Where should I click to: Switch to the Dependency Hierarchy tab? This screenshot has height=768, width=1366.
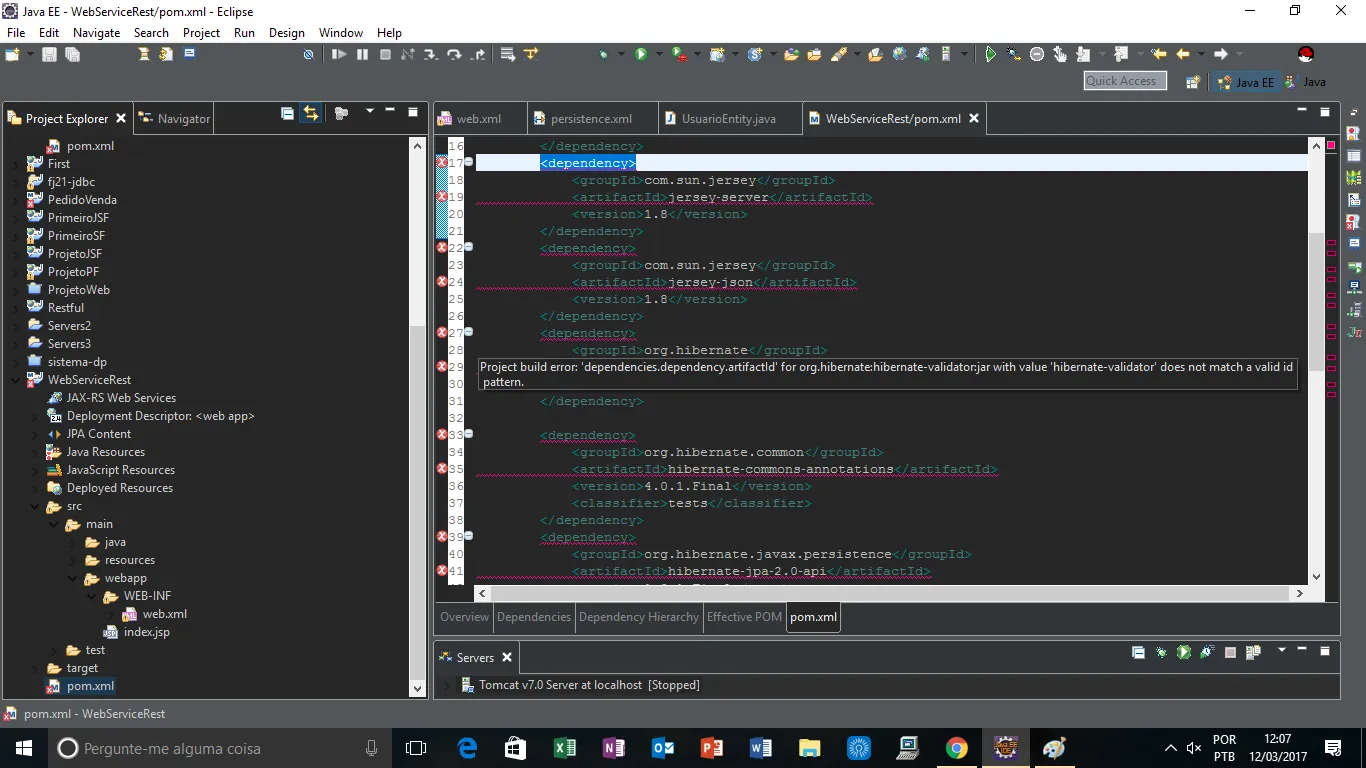click(x=638, y=617)
